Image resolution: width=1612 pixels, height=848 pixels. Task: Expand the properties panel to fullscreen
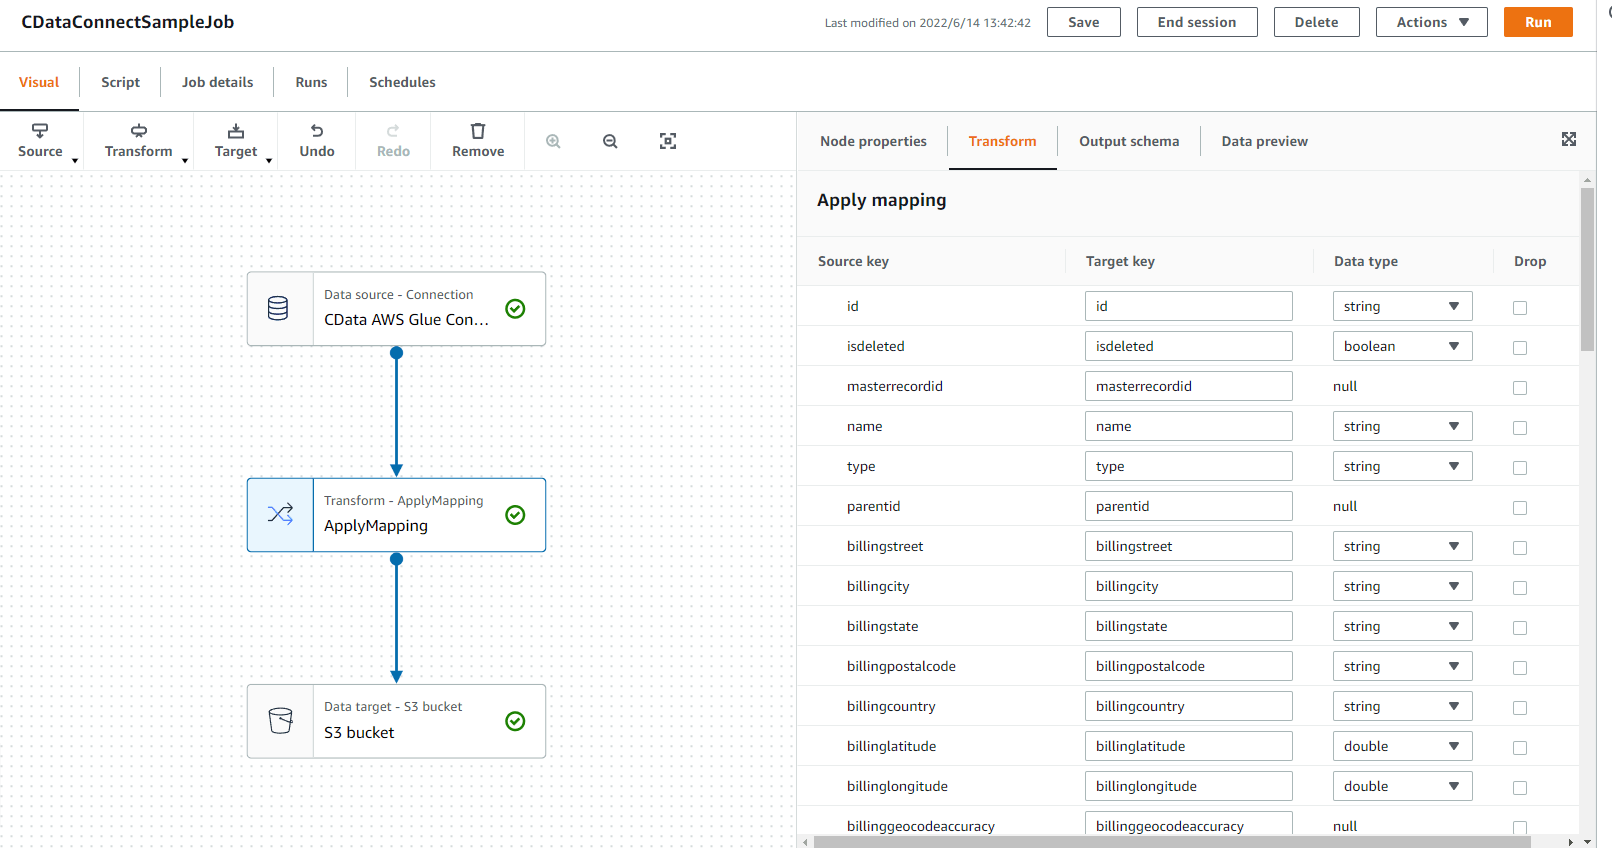[1569, 139]
